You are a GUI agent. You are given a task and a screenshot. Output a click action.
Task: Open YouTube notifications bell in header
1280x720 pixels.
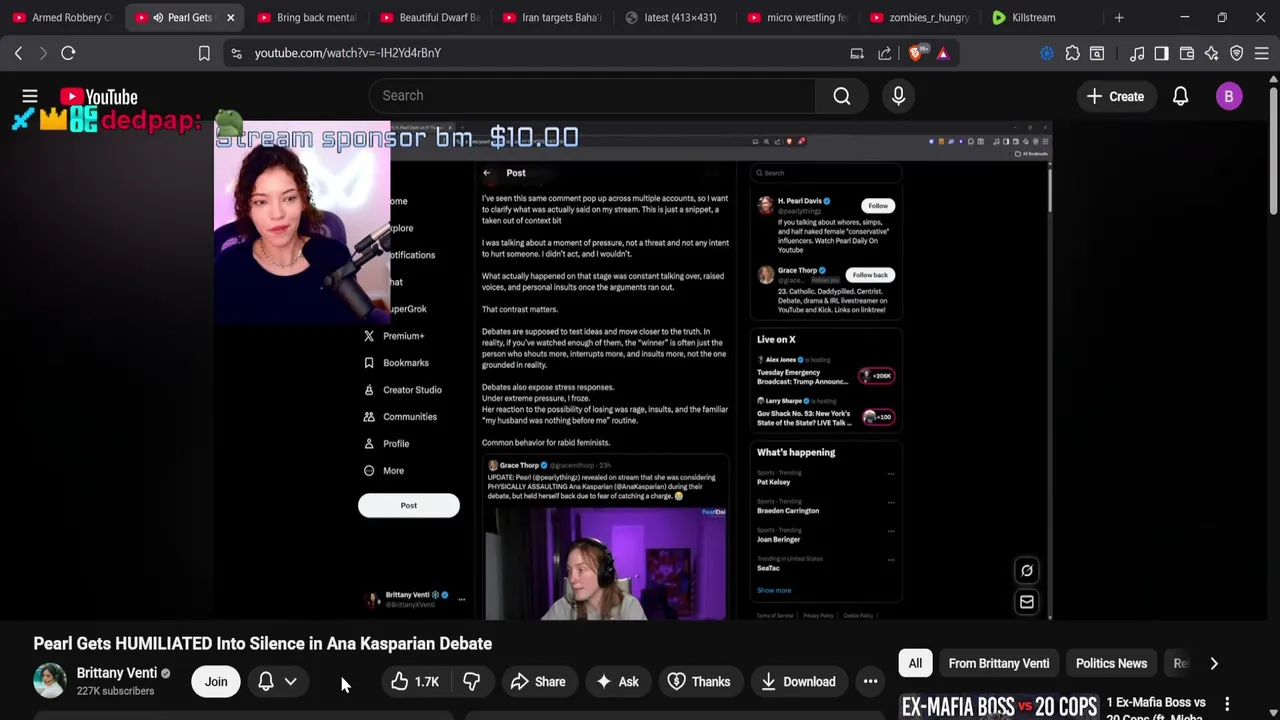[x=1180, y=96]
